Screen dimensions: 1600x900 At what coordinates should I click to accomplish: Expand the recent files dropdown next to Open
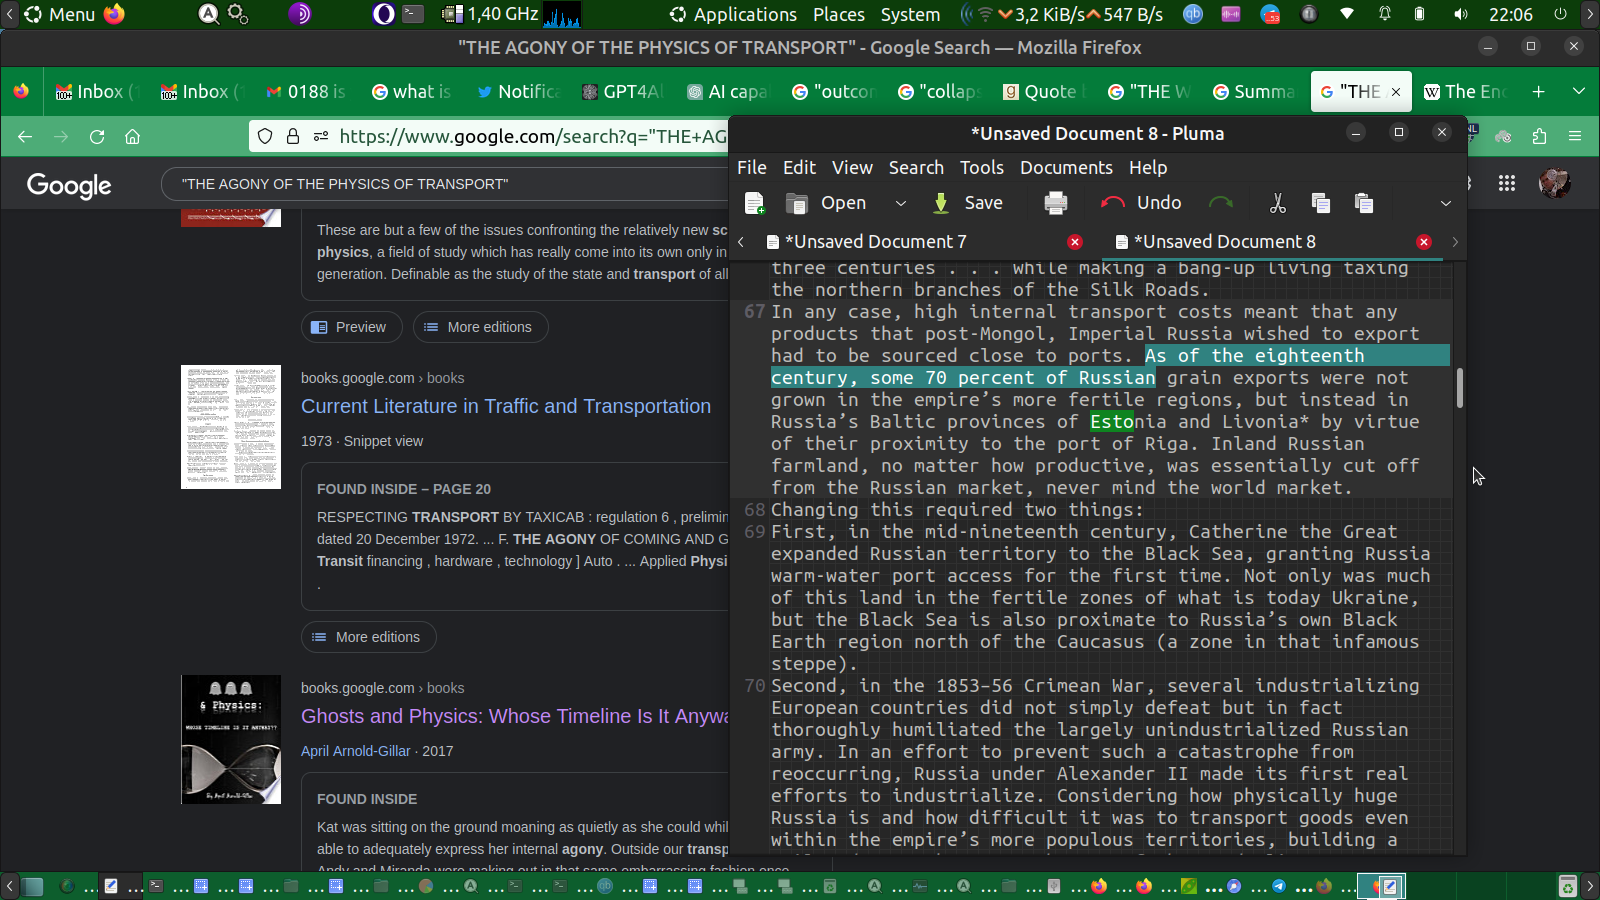(900, 203)
